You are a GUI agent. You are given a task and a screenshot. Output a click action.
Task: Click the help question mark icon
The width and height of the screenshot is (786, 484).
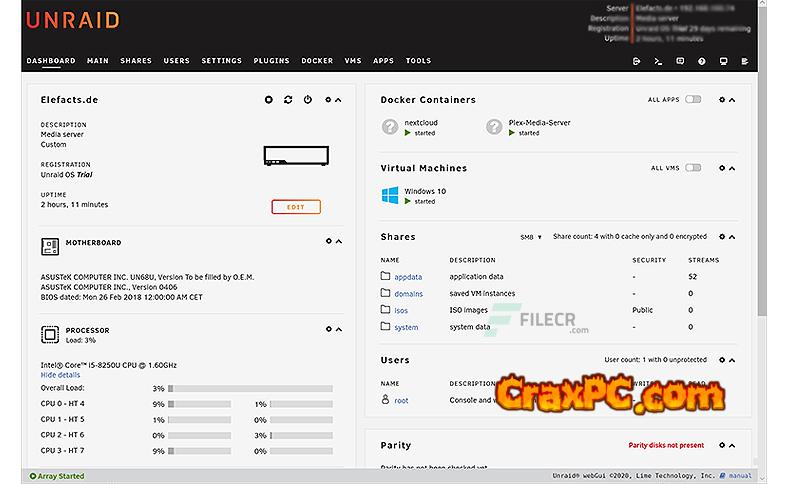click(702, 61)
